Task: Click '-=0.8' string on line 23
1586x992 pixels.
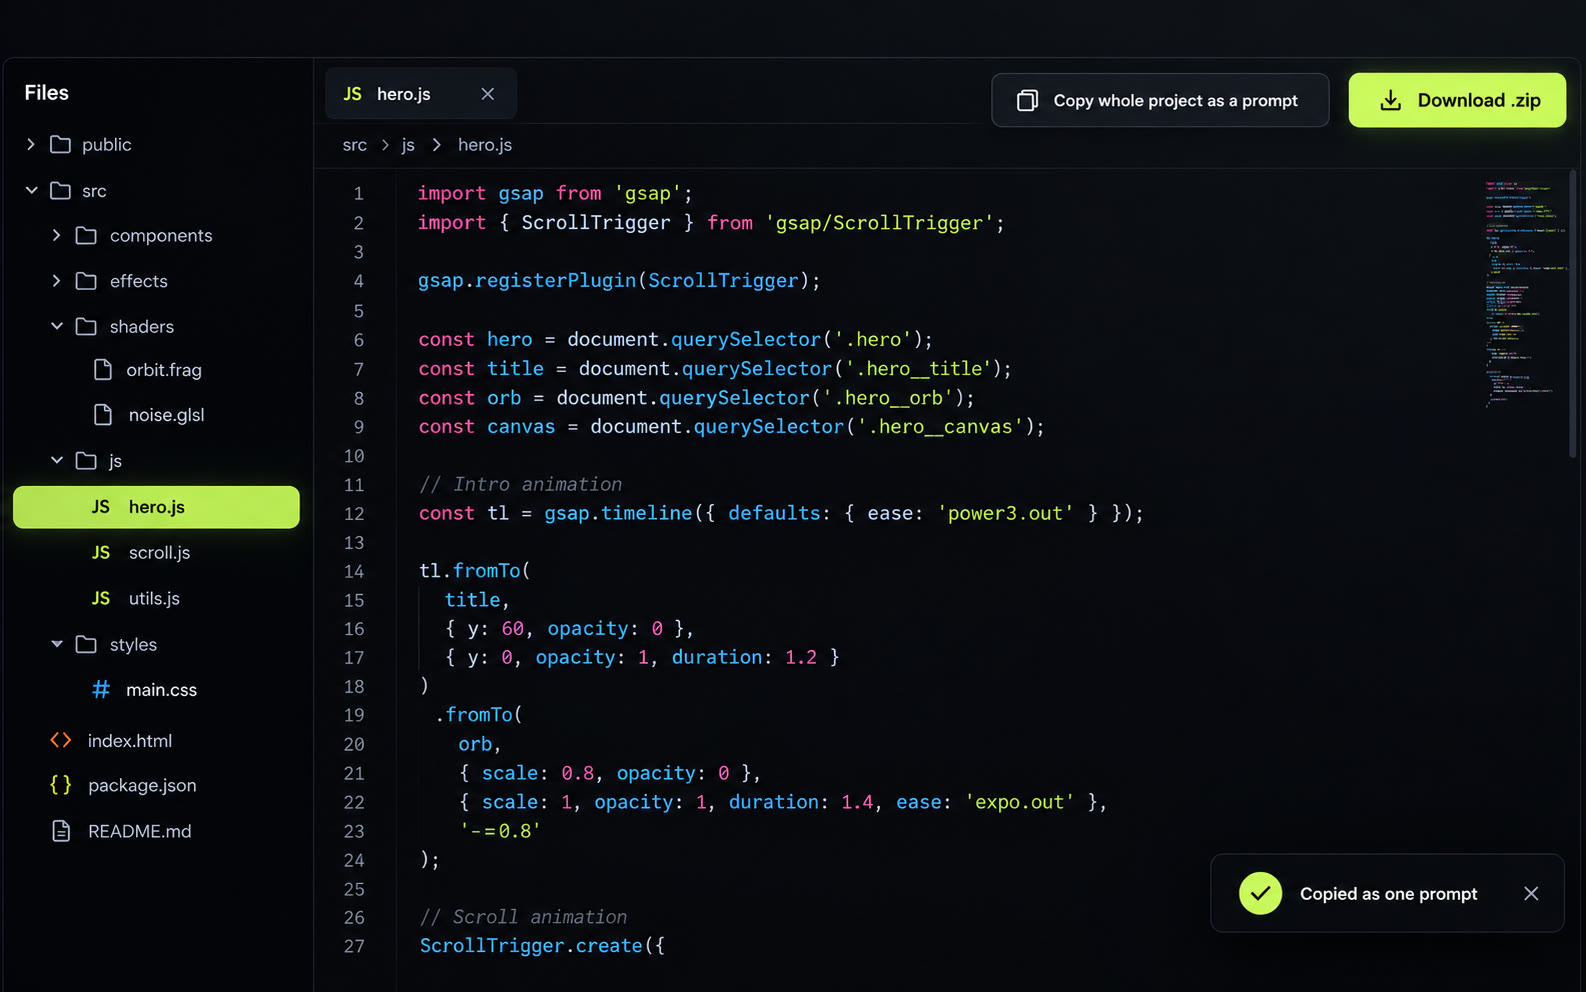Action: click(x=500, y=831)
